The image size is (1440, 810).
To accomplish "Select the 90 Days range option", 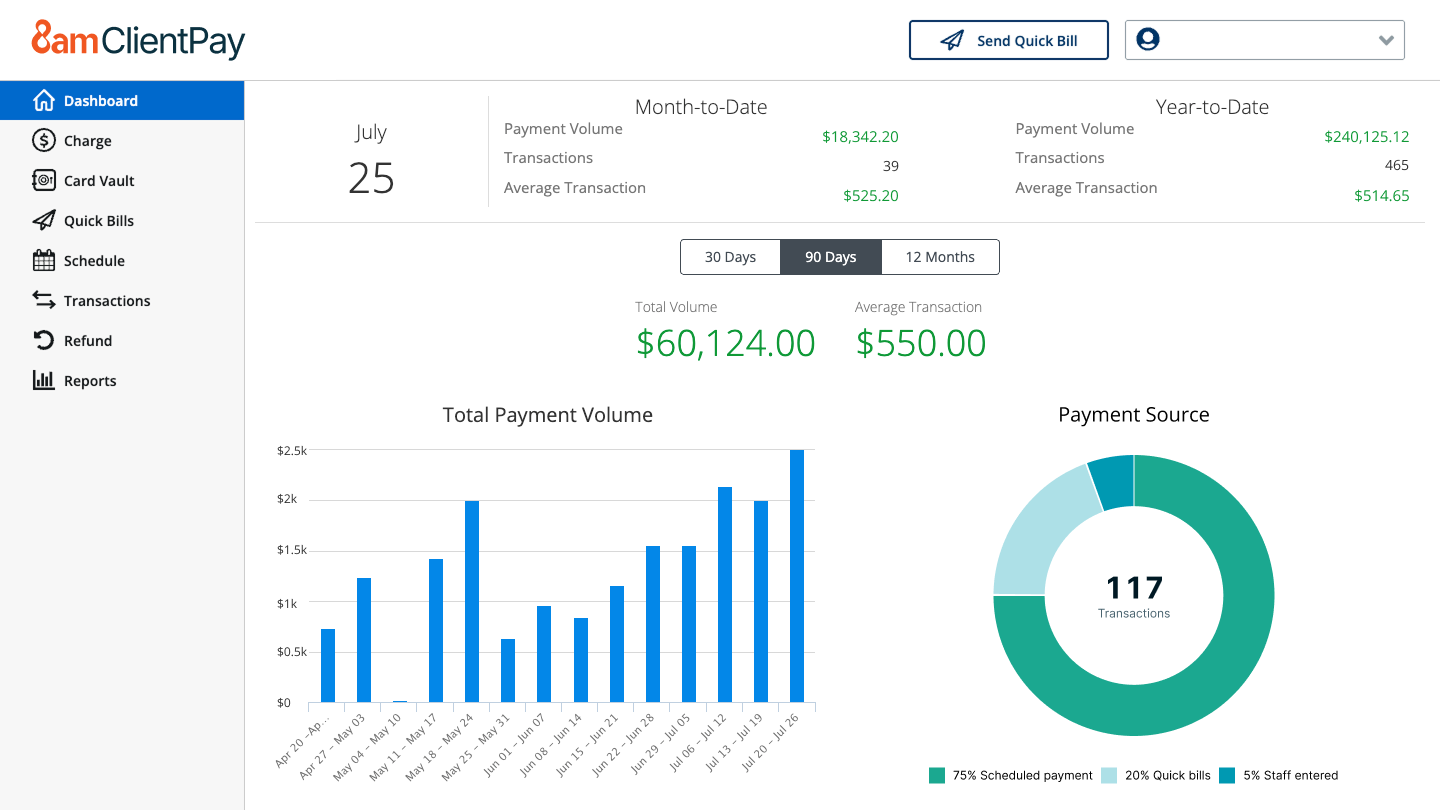I will [x=830, y=257].
